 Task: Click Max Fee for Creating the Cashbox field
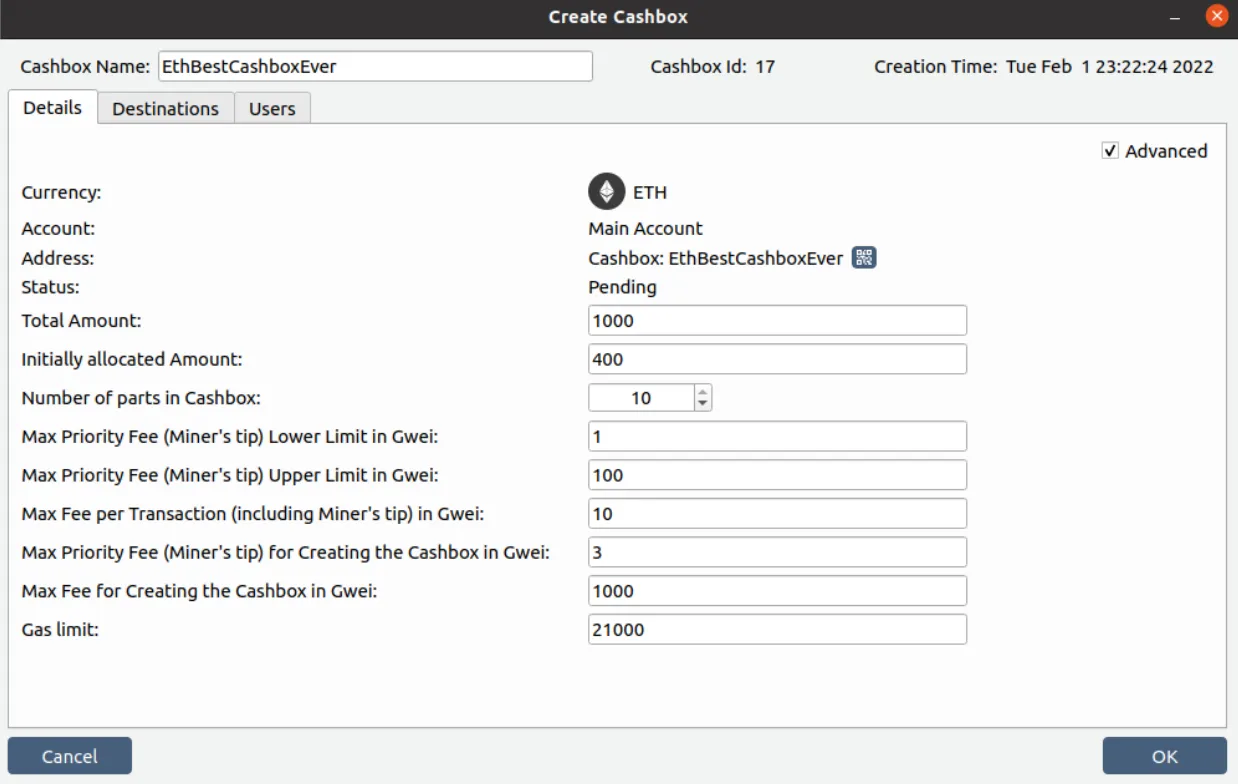click(777, 591)
